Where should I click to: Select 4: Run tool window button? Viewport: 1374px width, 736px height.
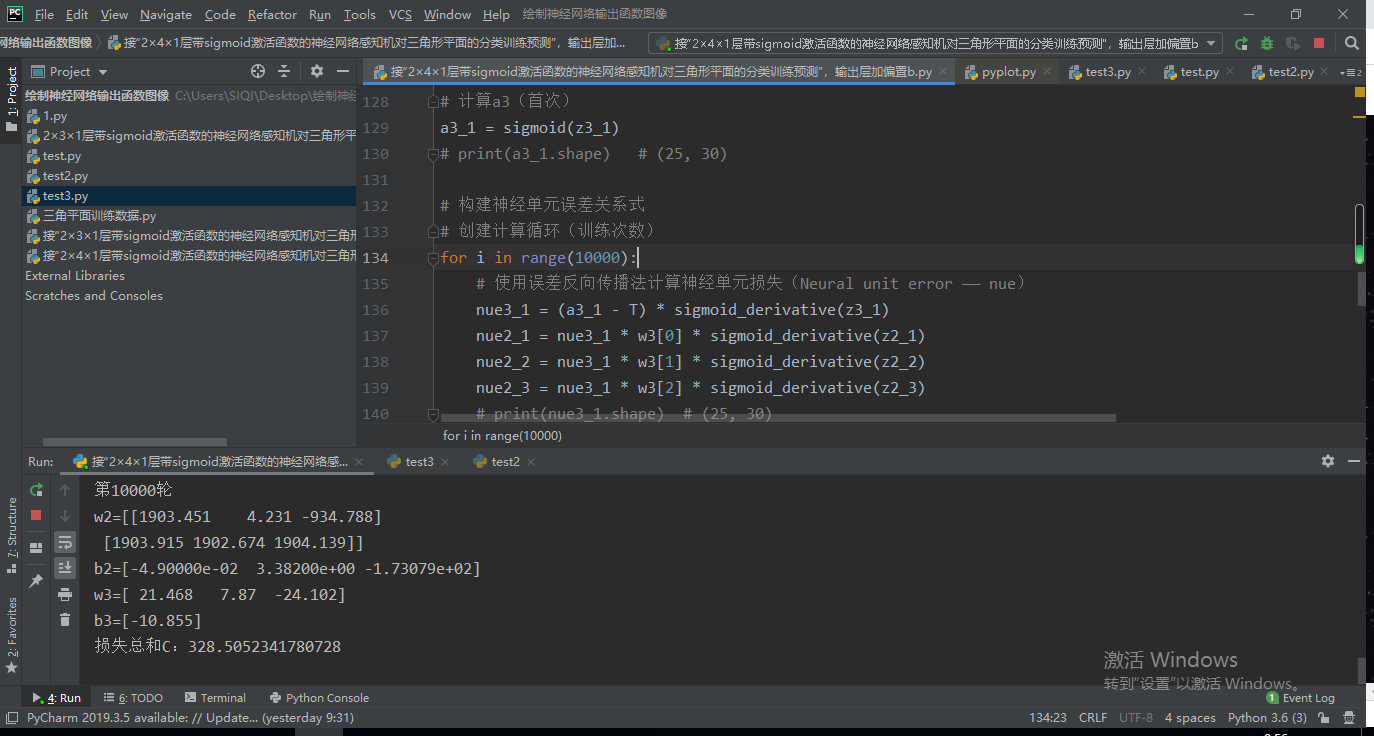[x=57, y=698]
